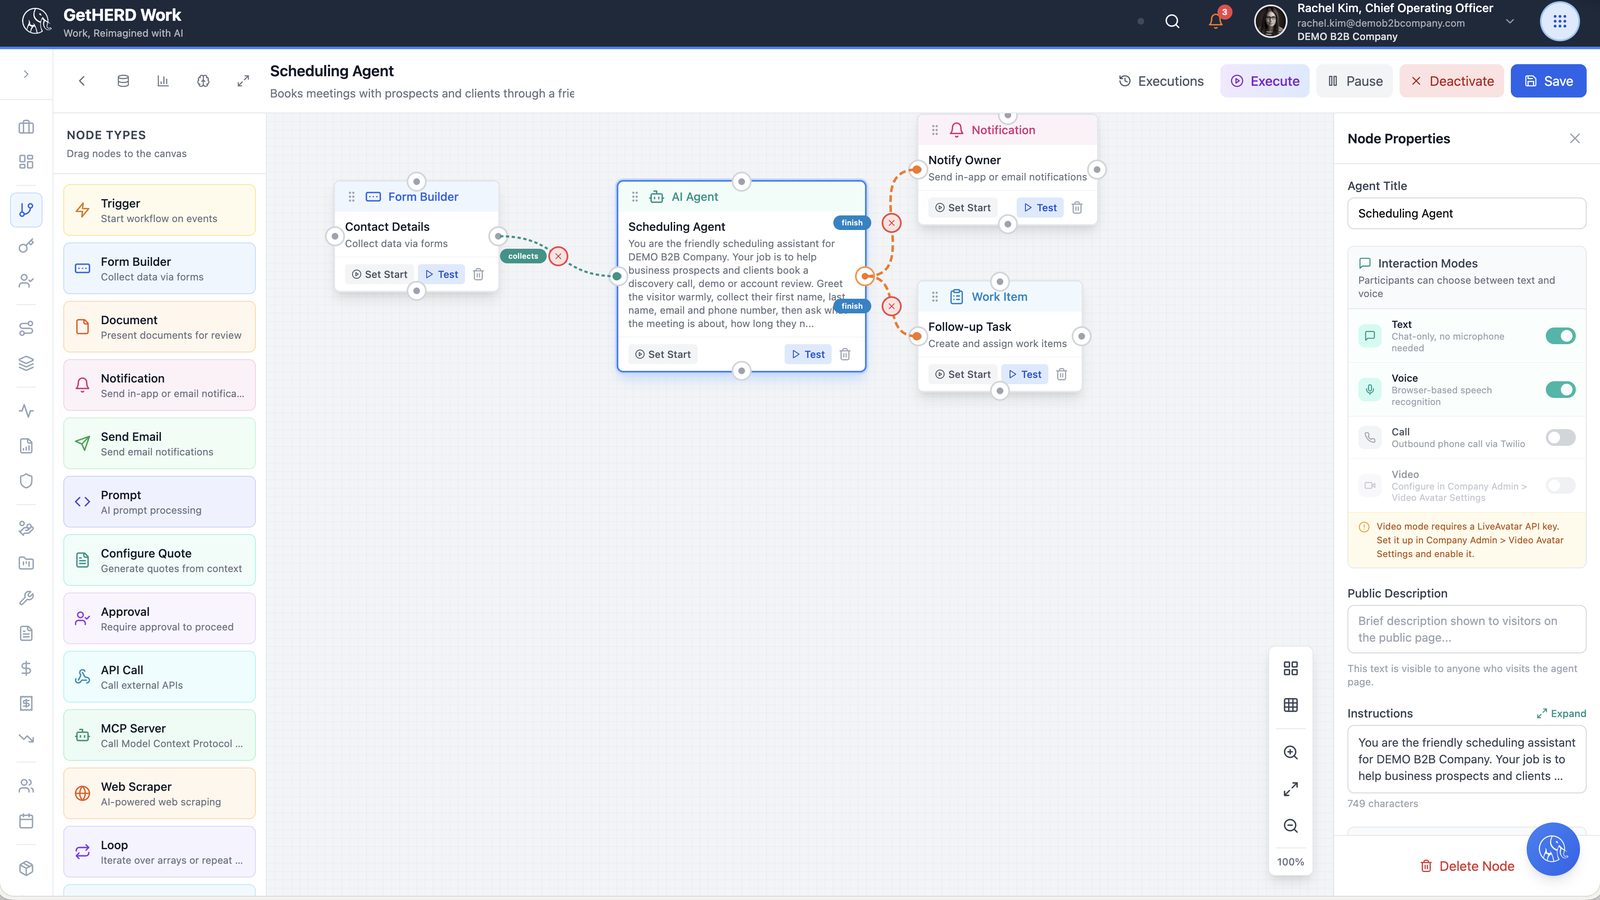This screenshot has width=1600, height=900.
Task: Click the collects connection label
Action: tap(523, 256)
